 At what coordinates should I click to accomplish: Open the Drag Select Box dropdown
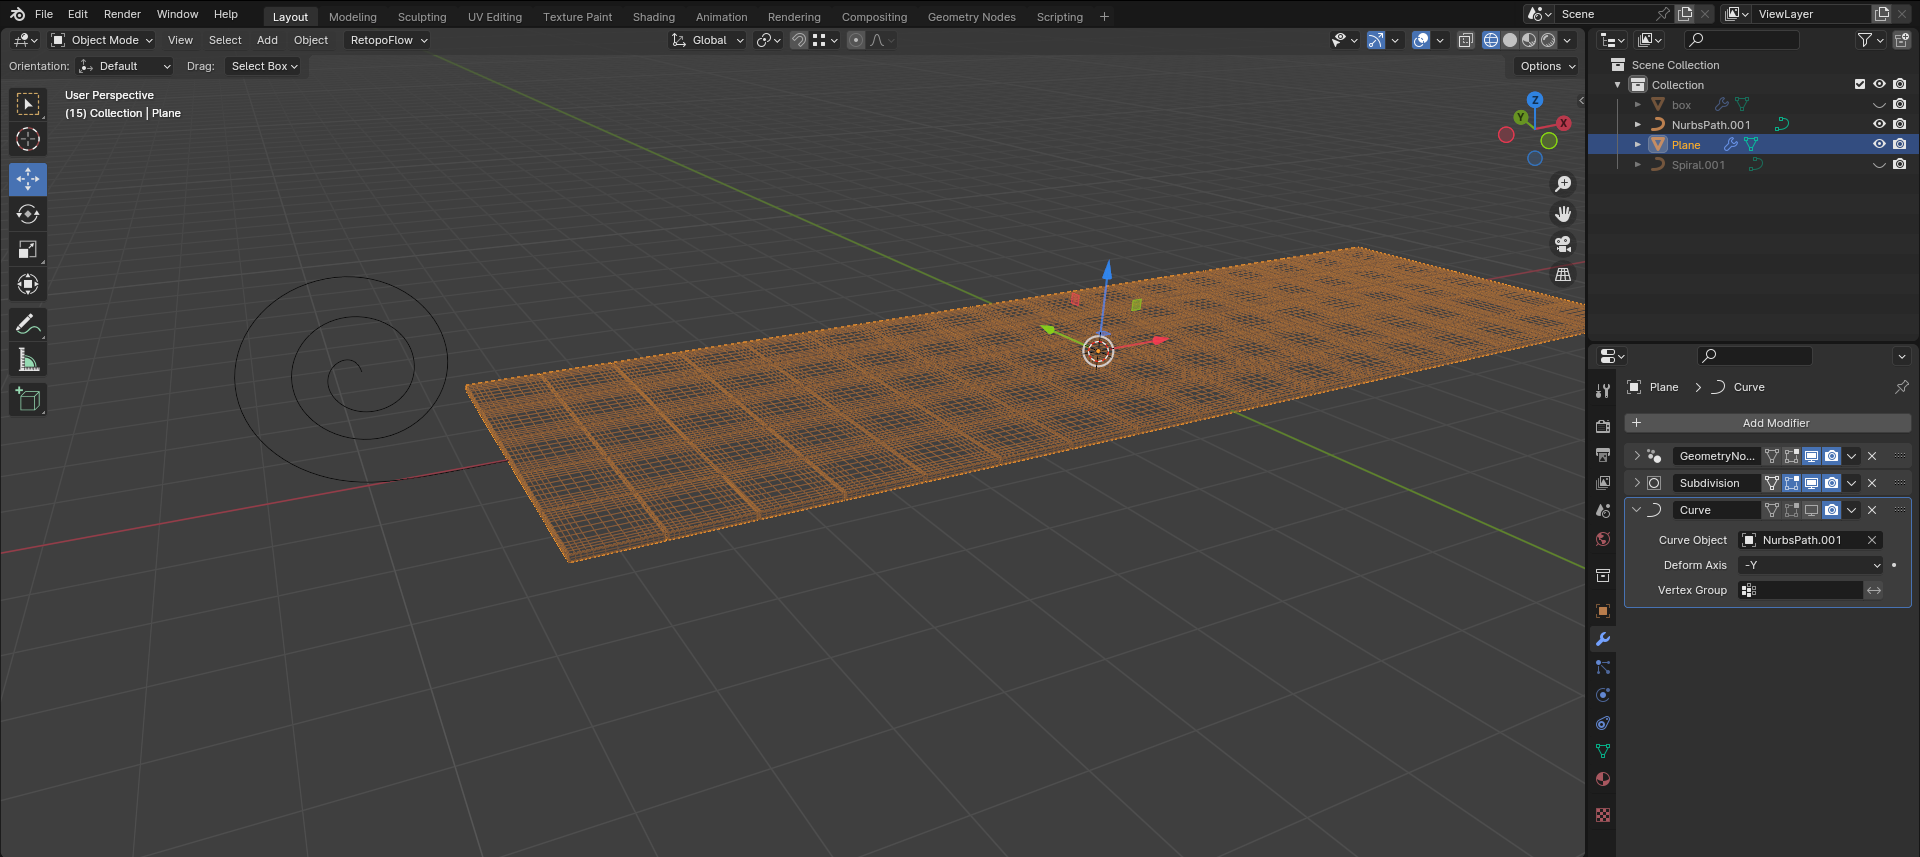[264, 66]
